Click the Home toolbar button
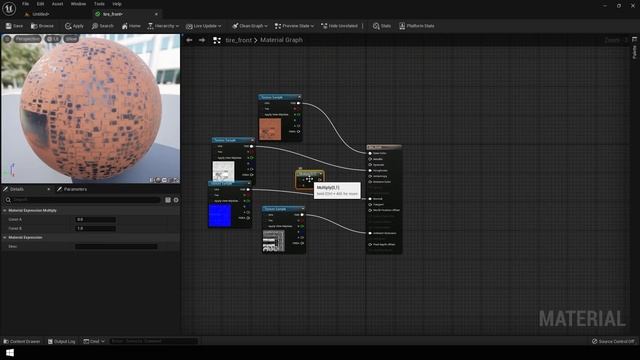This screenshot has width=640, height=360. 131,26
